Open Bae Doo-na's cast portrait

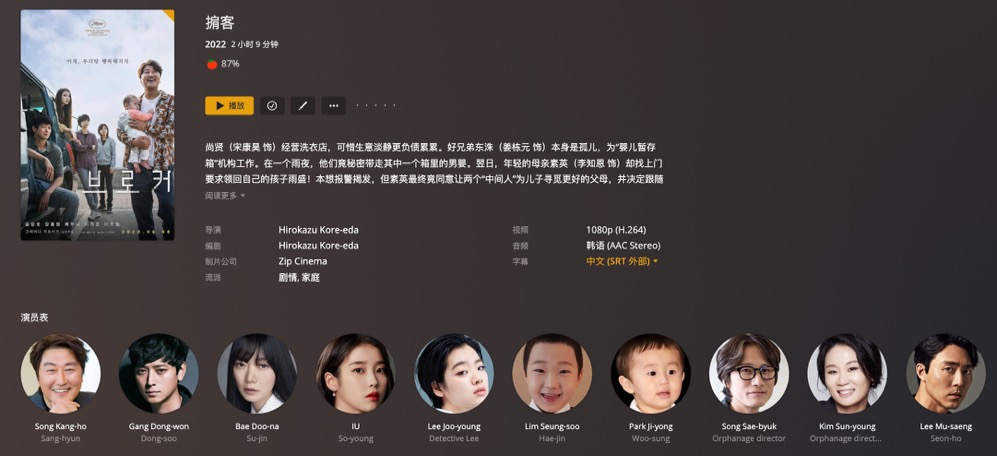(x=257, y=373)
